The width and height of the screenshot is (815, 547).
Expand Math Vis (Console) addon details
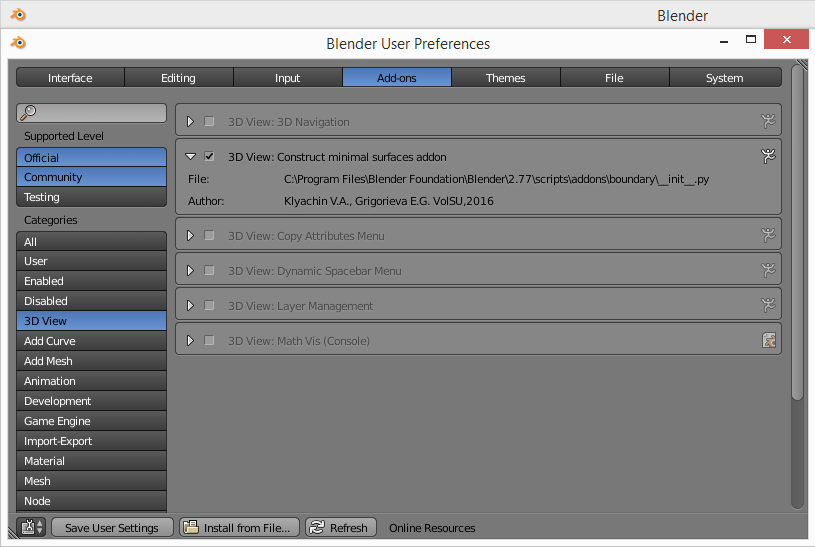190,341
